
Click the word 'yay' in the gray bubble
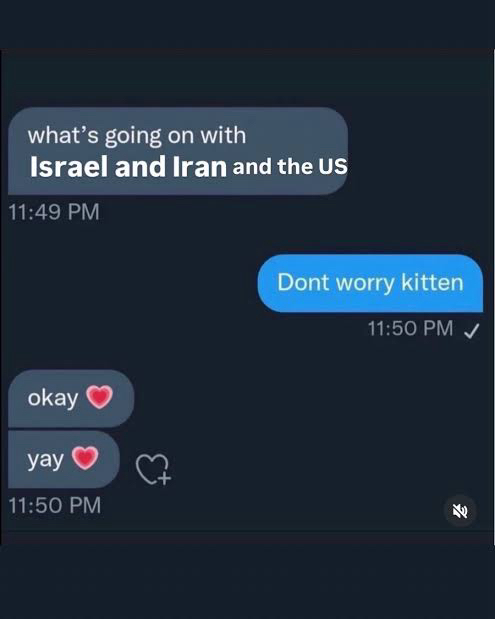[x=45, y=460]
